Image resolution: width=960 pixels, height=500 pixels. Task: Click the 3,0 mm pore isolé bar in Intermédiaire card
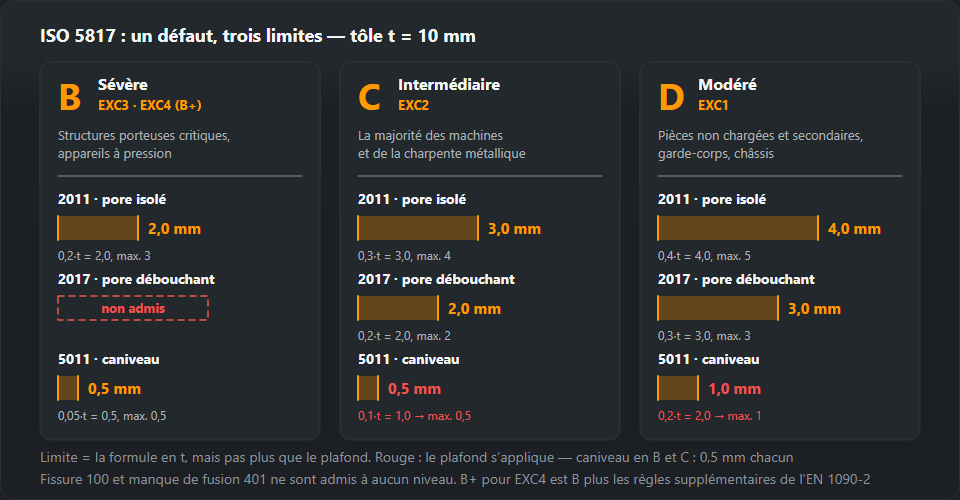(418, 228)
